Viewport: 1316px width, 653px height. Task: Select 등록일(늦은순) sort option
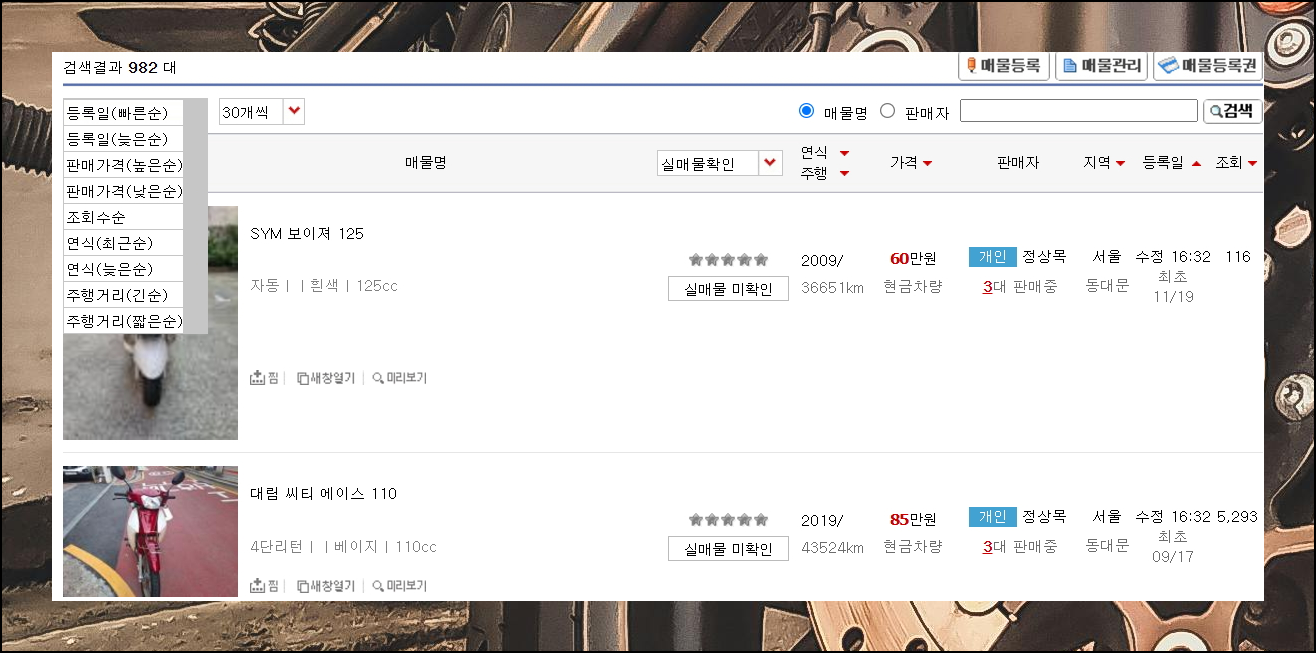click(124, 138)
